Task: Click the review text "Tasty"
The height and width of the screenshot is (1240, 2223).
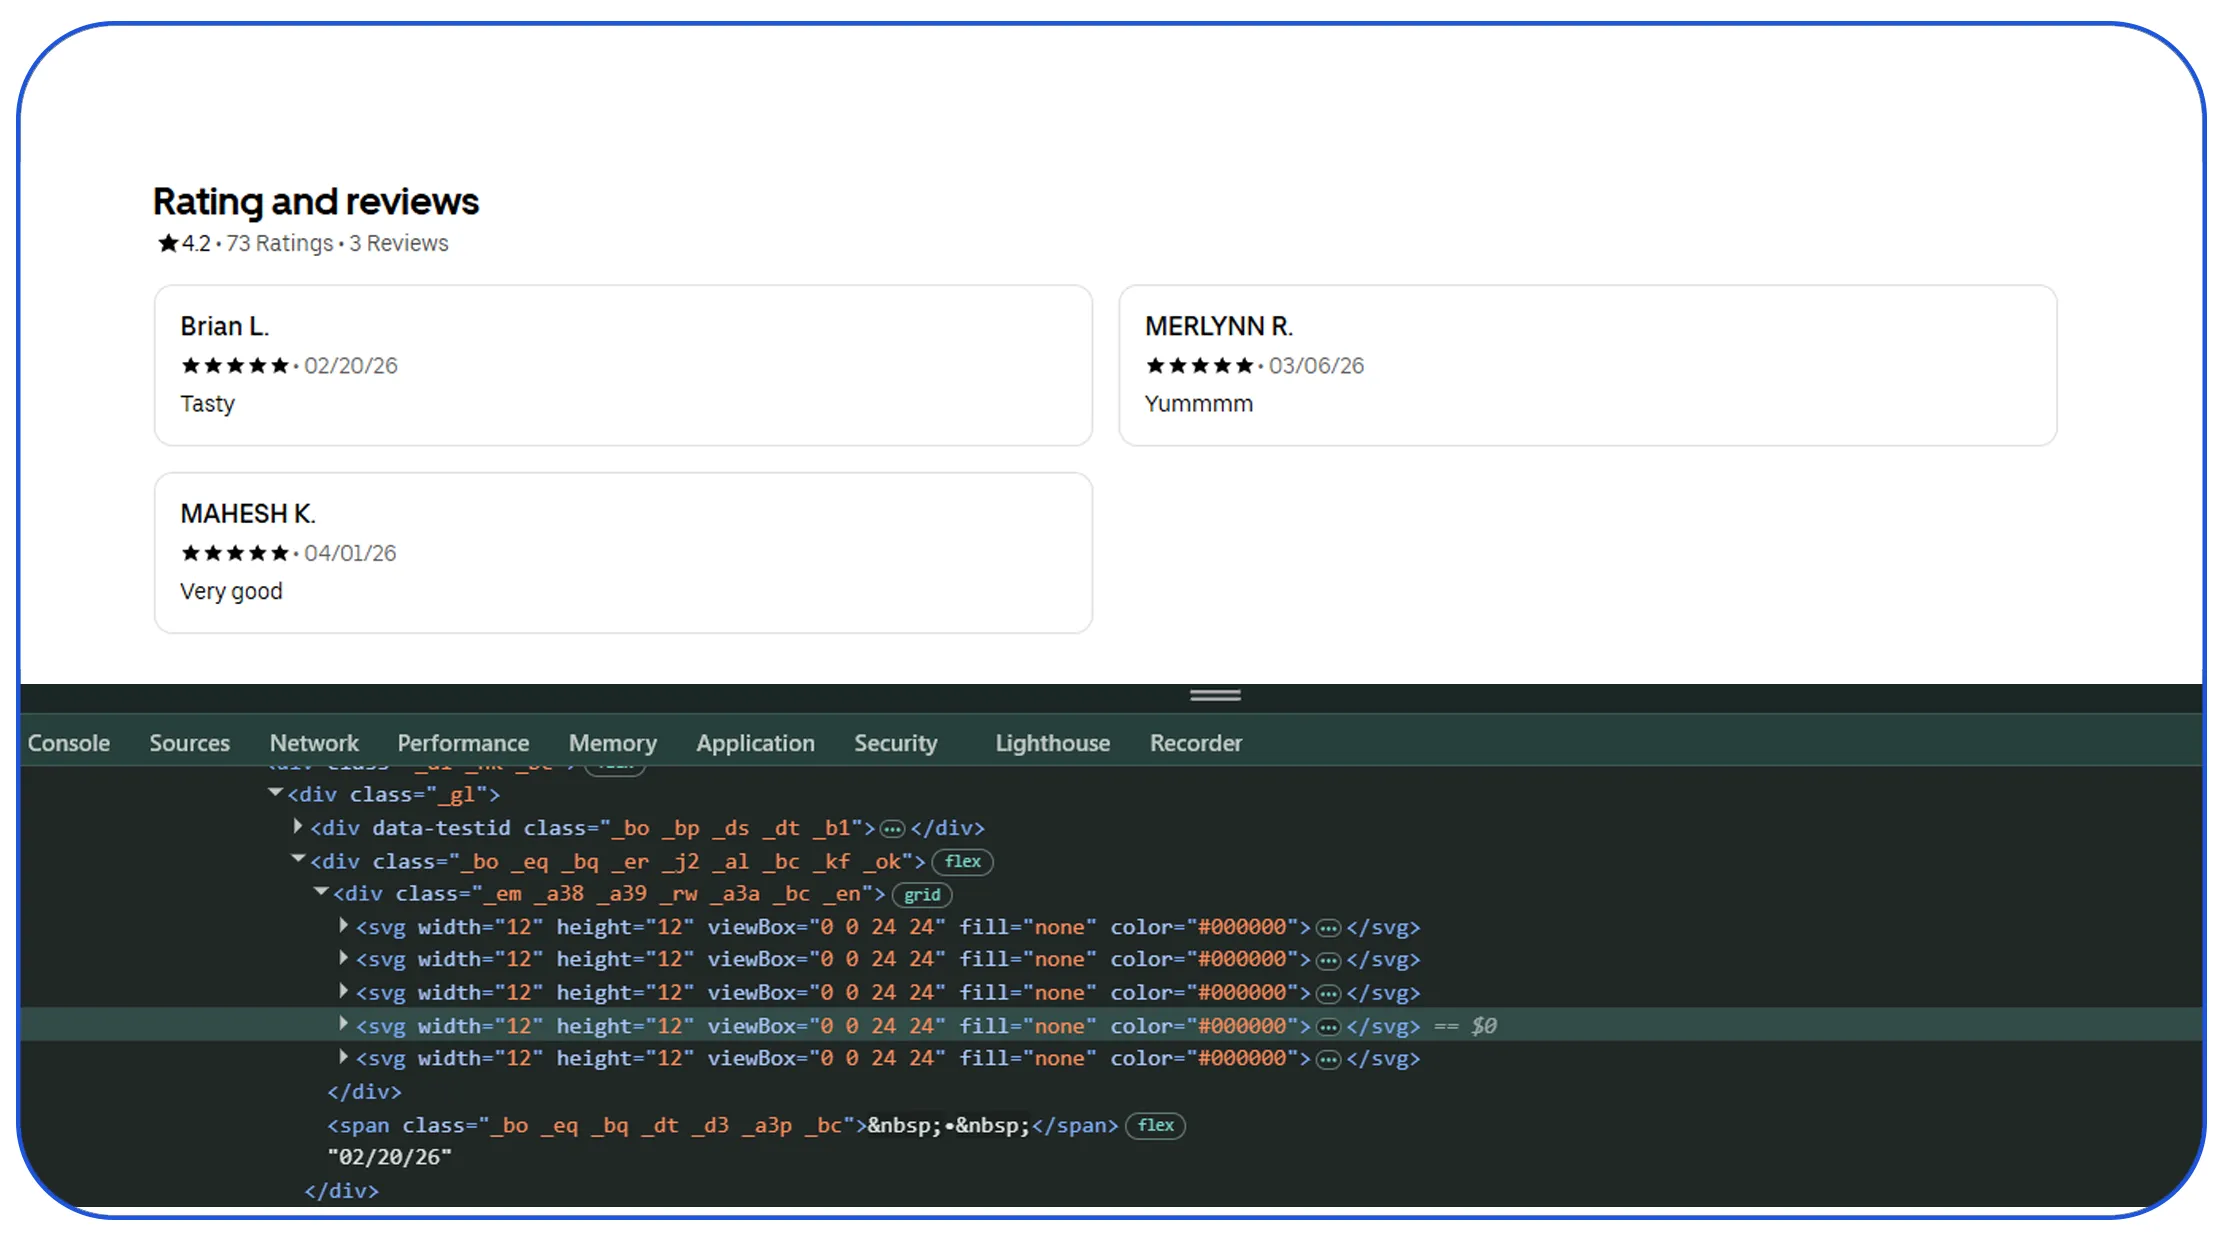Action: pyautogui.click(x=207, y=404)
